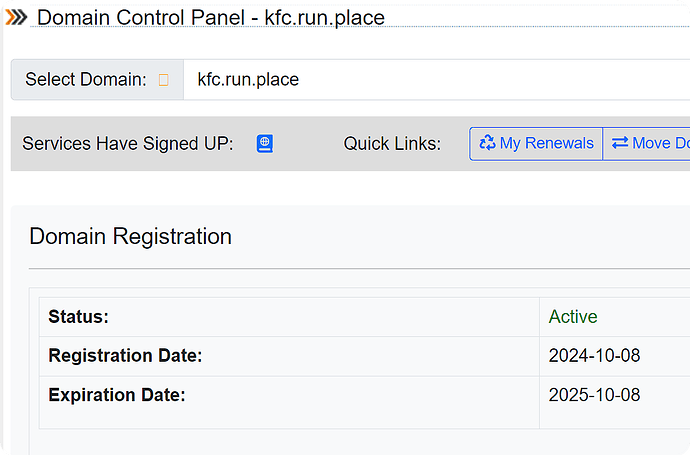This screenshot has width=690, height=455.
Task: Click the Select Domain label
Action: click(x=86, y=80)
